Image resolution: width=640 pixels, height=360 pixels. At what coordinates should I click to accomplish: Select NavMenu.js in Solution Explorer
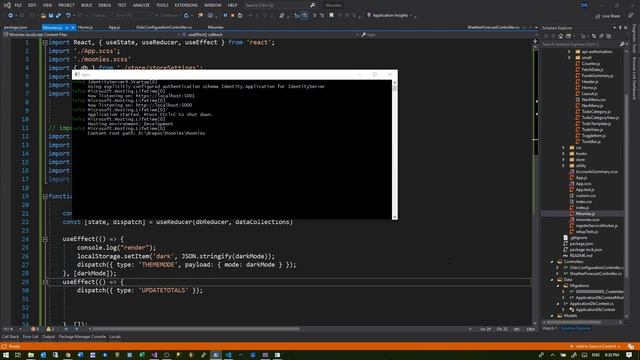point(591,106)
